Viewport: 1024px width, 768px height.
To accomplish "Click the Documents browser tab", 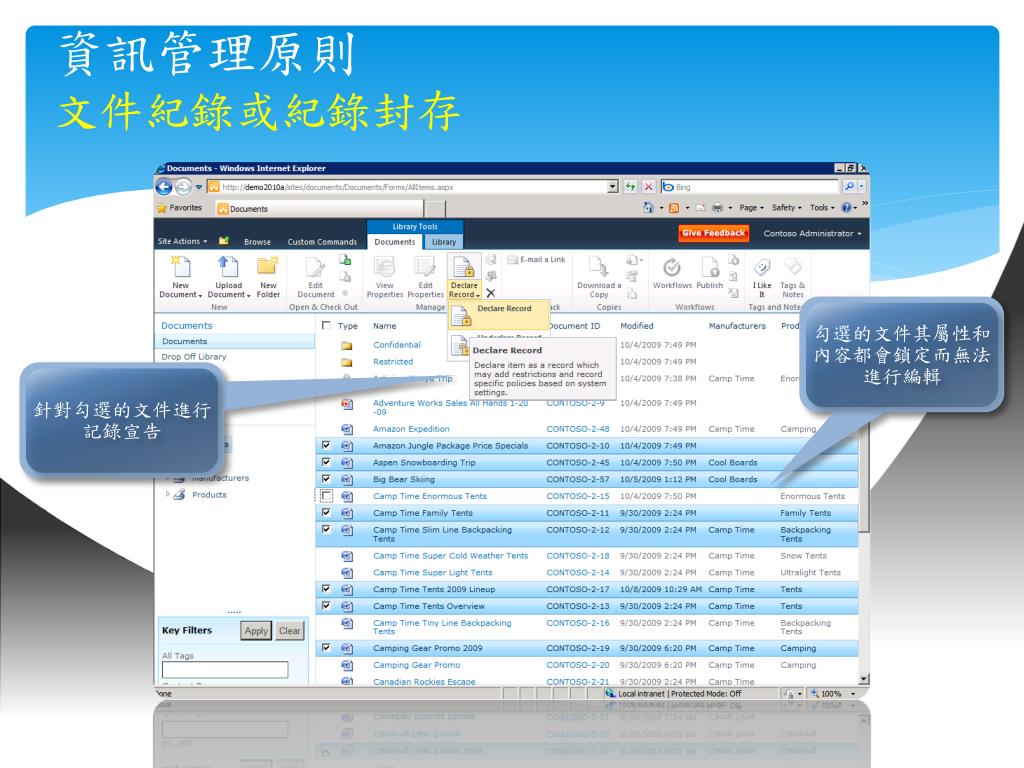I will [320, 209].
